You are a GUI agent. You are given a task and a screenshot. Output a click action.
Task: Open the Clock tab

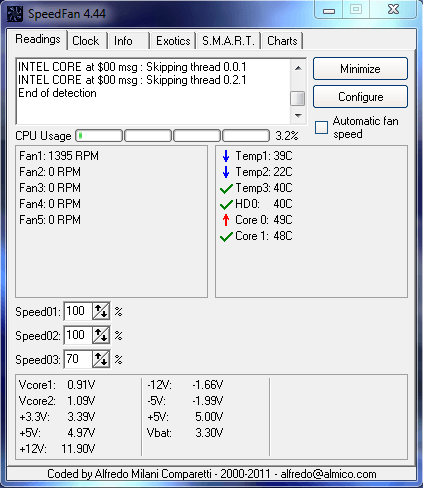point(86,41)
